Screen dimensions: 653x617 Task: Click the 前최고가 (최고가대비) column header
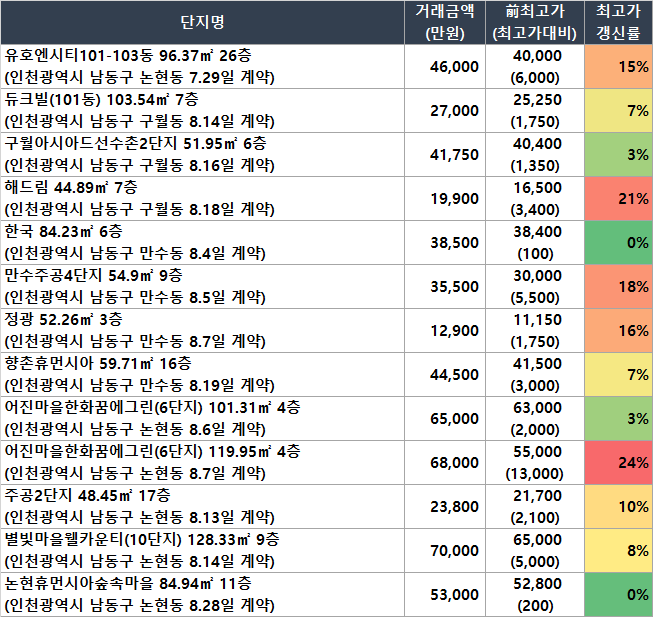pyautogui.click(x=535, y=22)
